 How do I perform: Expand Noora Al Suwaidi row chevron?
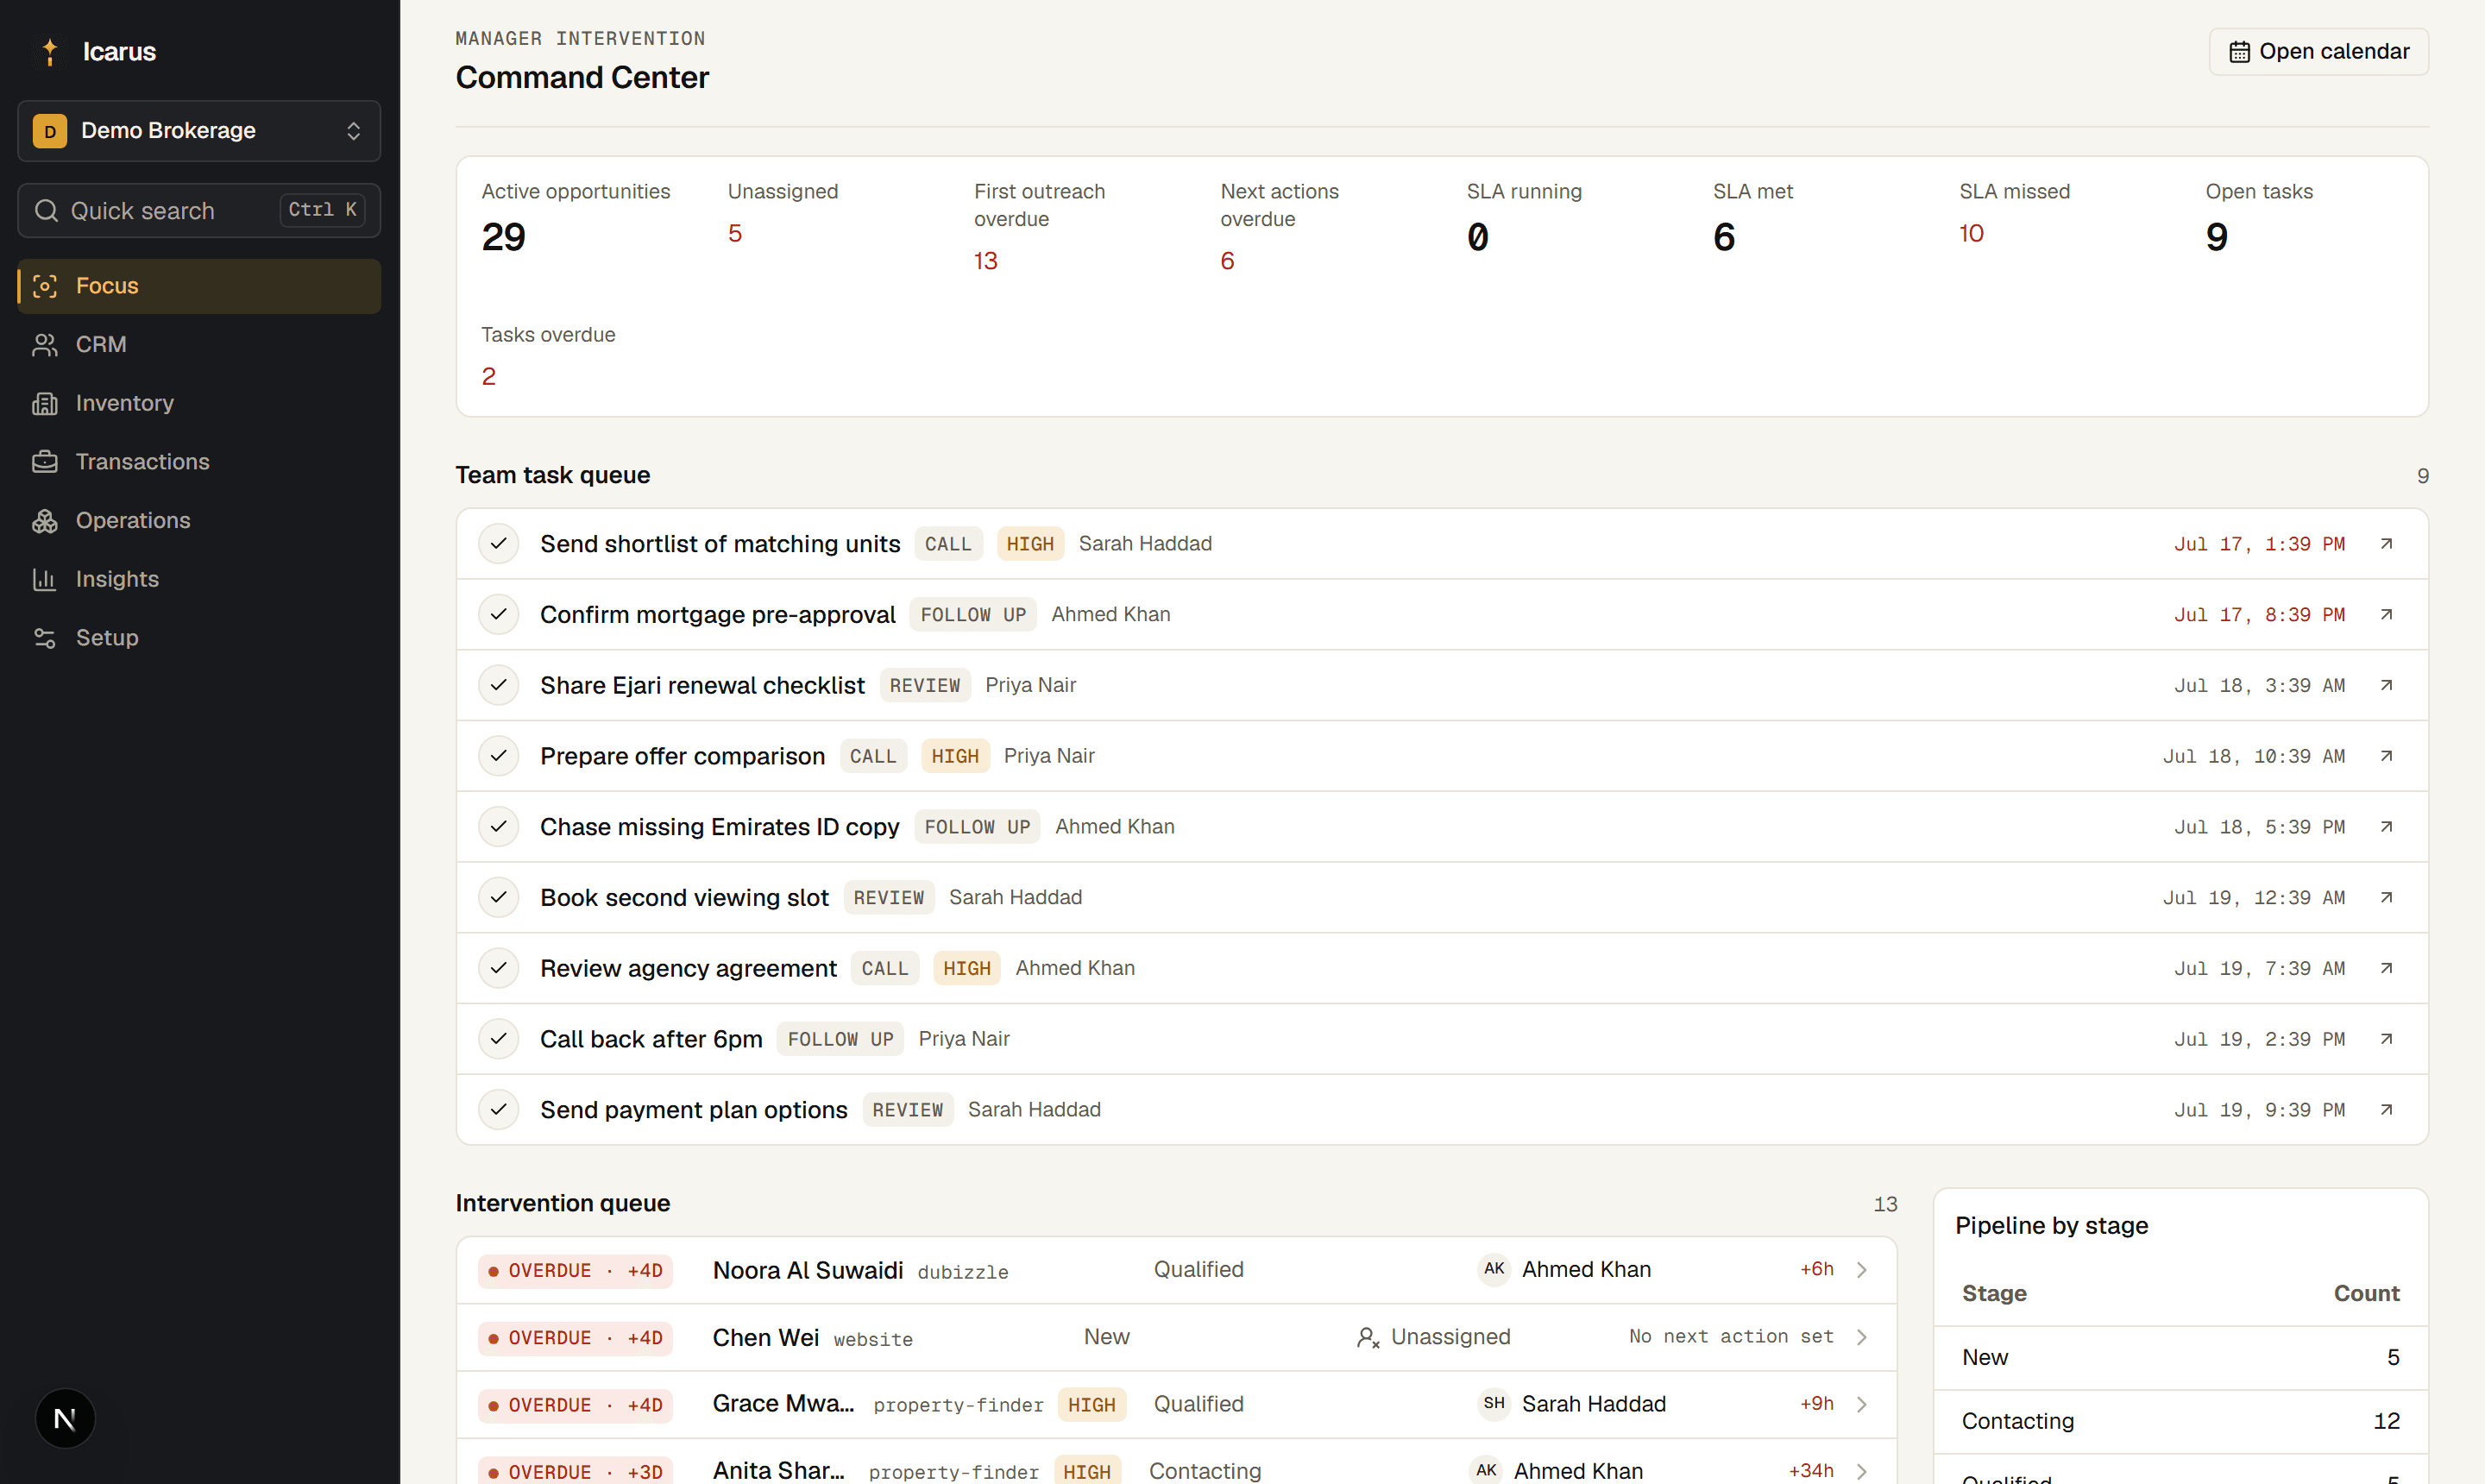point(1862,1269)
